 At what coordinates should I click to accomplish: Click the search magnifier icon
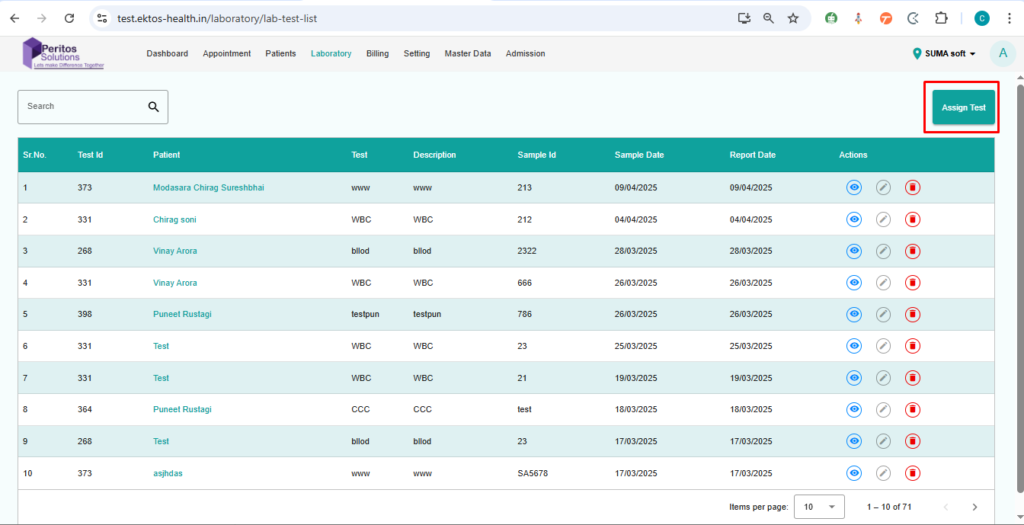[153, 107]
